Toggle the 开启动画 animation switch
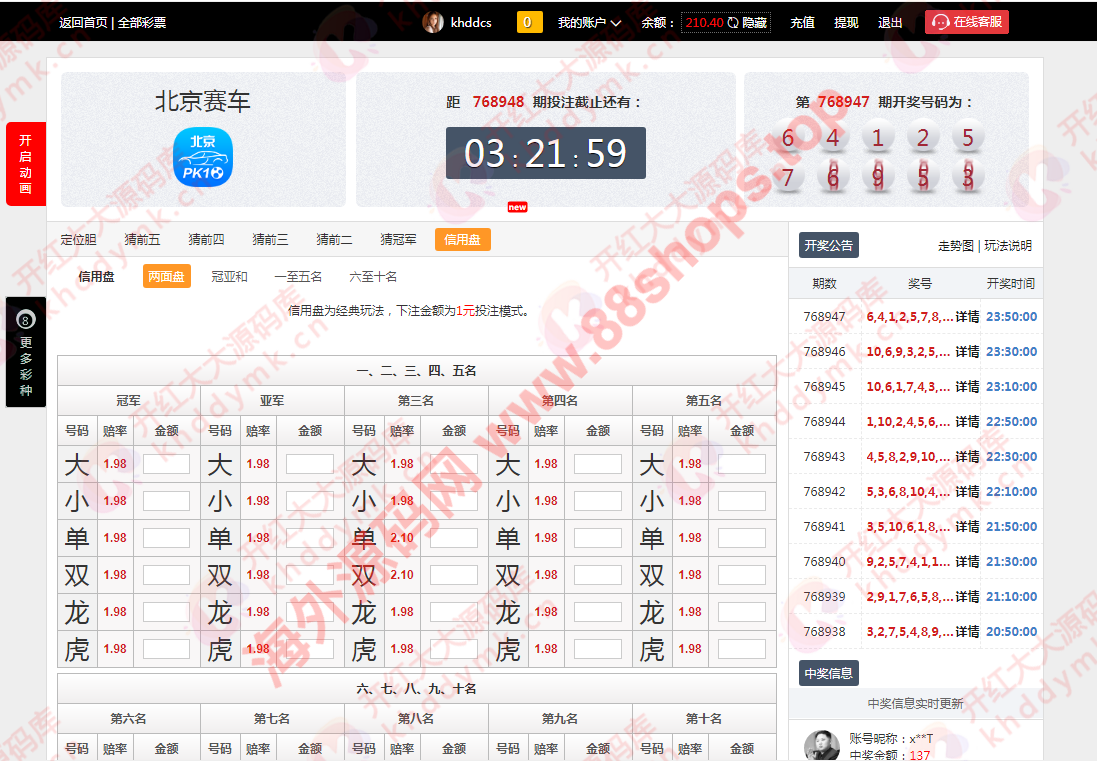 click(26, 164)
